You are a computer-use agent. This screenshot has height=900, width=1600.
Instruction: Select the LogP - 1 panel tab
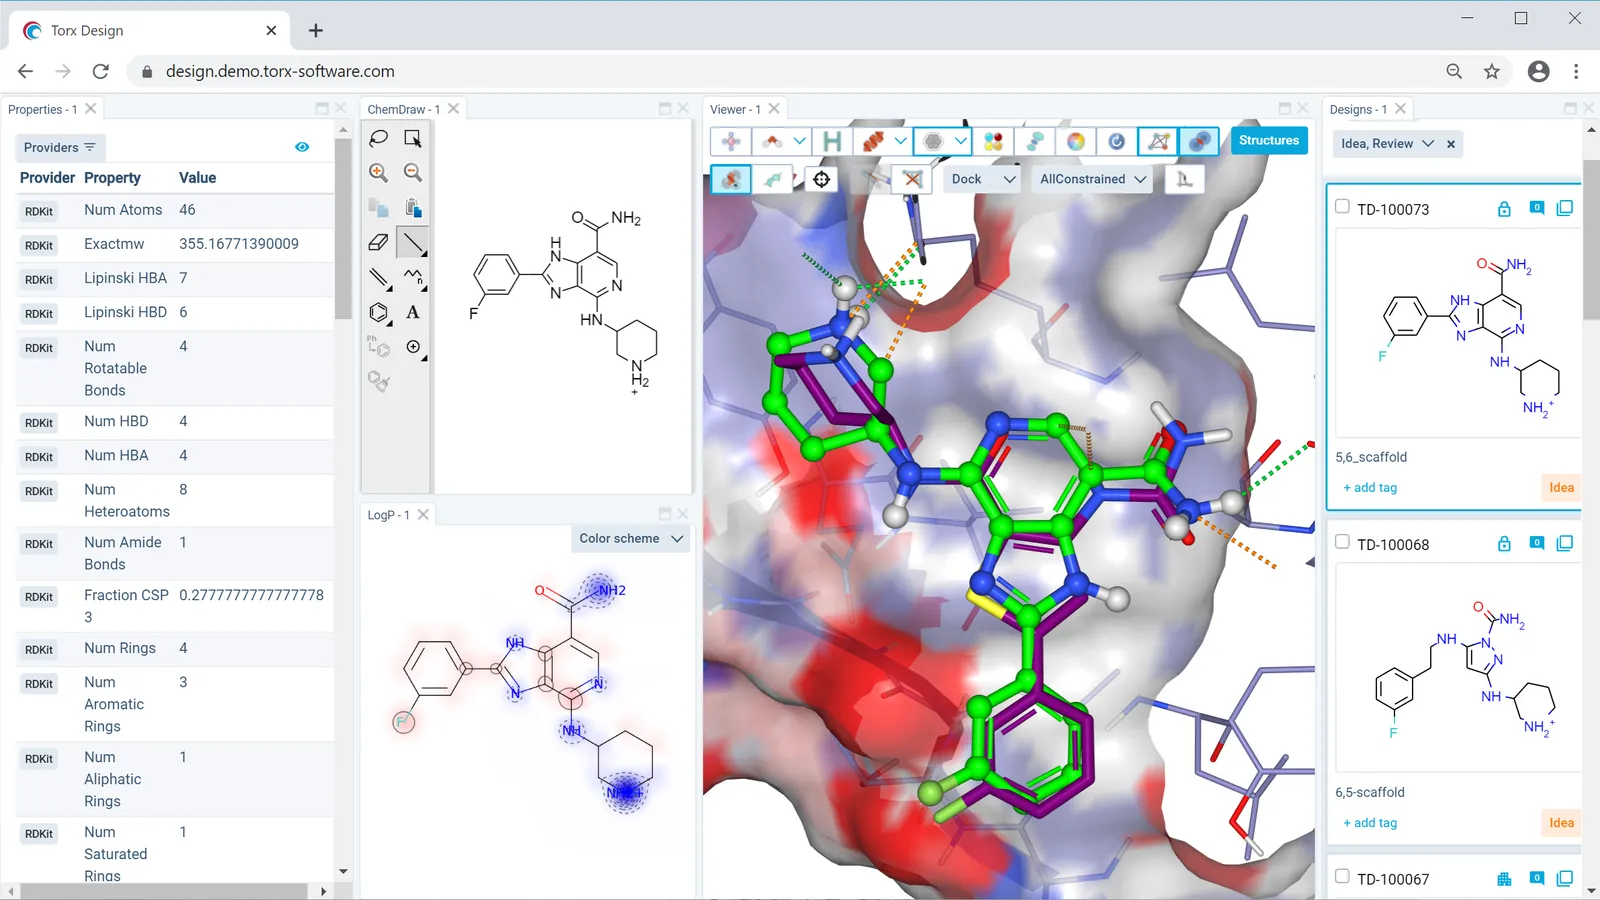(x=388, y=515)
